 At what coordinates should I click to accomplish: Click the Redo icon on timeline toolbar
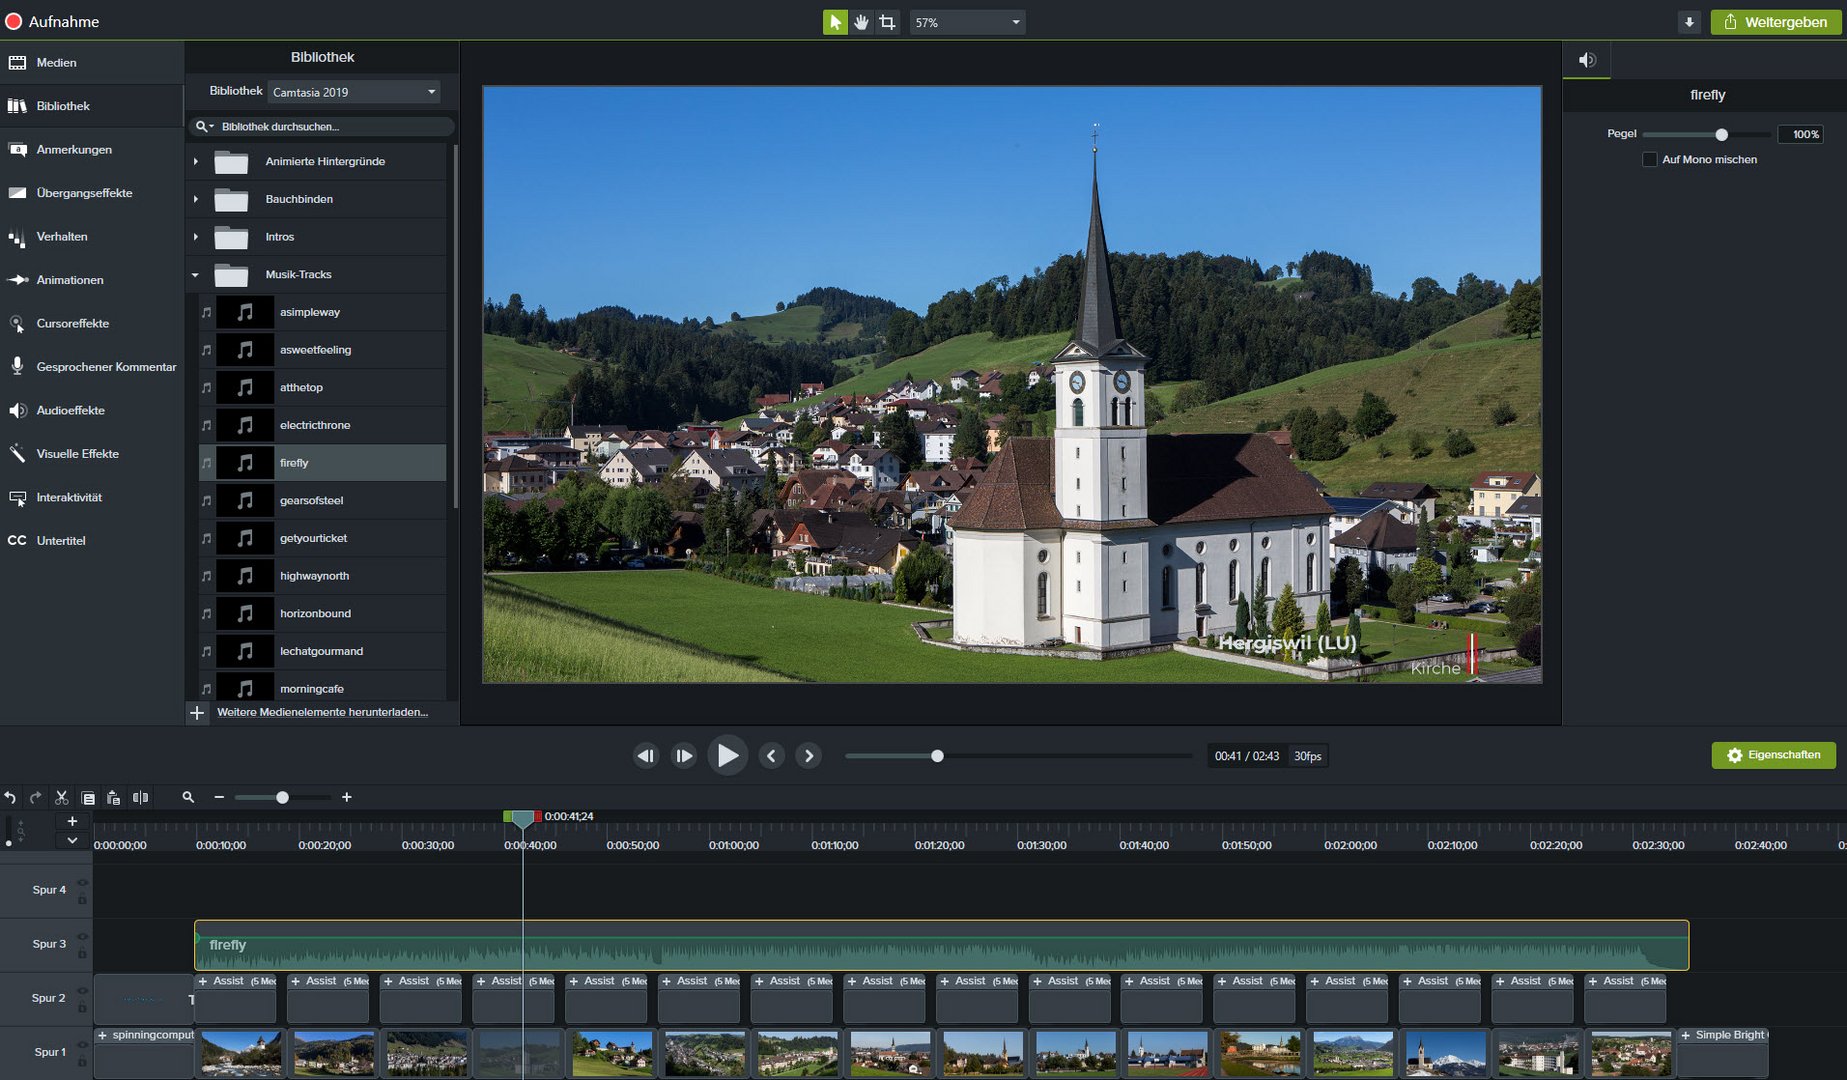click(x=36, y=797)
